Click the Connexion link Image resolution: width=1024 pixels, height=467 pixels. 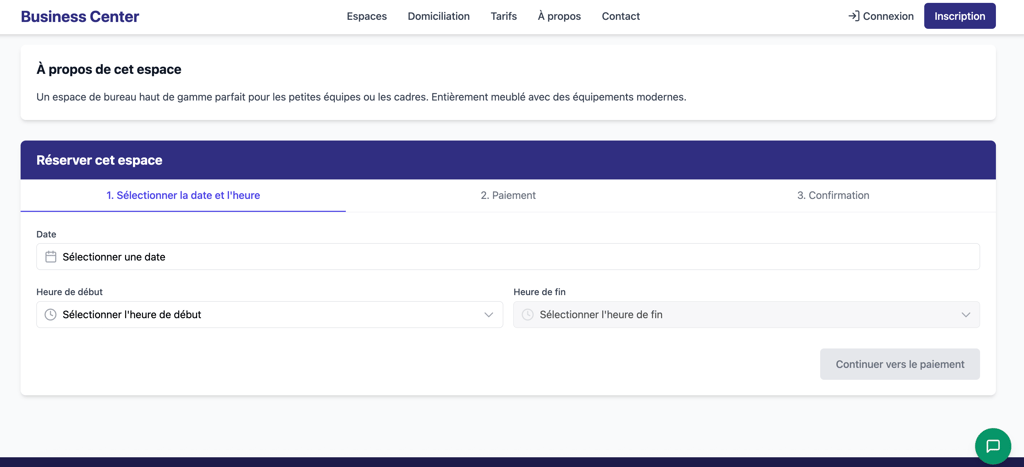(880, 16)
